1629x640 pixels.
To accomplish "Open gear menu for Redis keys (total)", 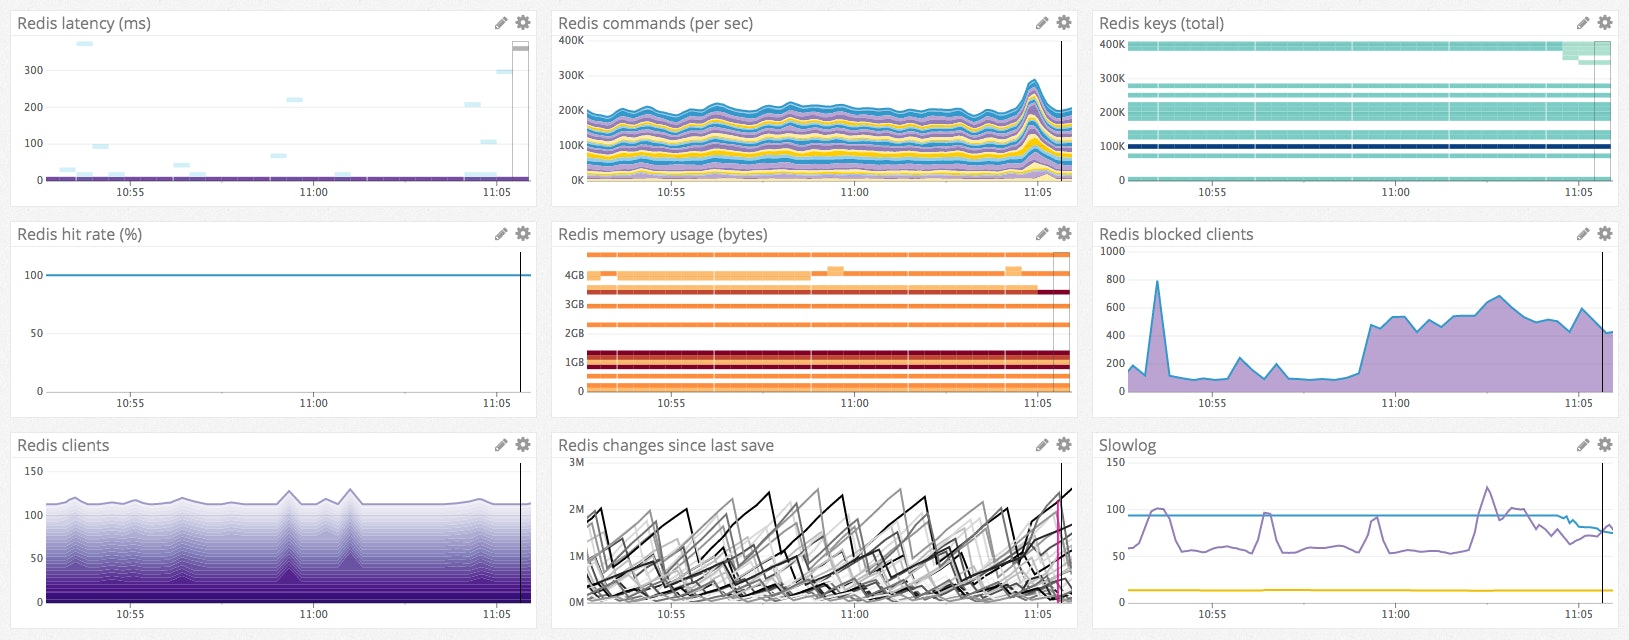I will pos(1605,23).
